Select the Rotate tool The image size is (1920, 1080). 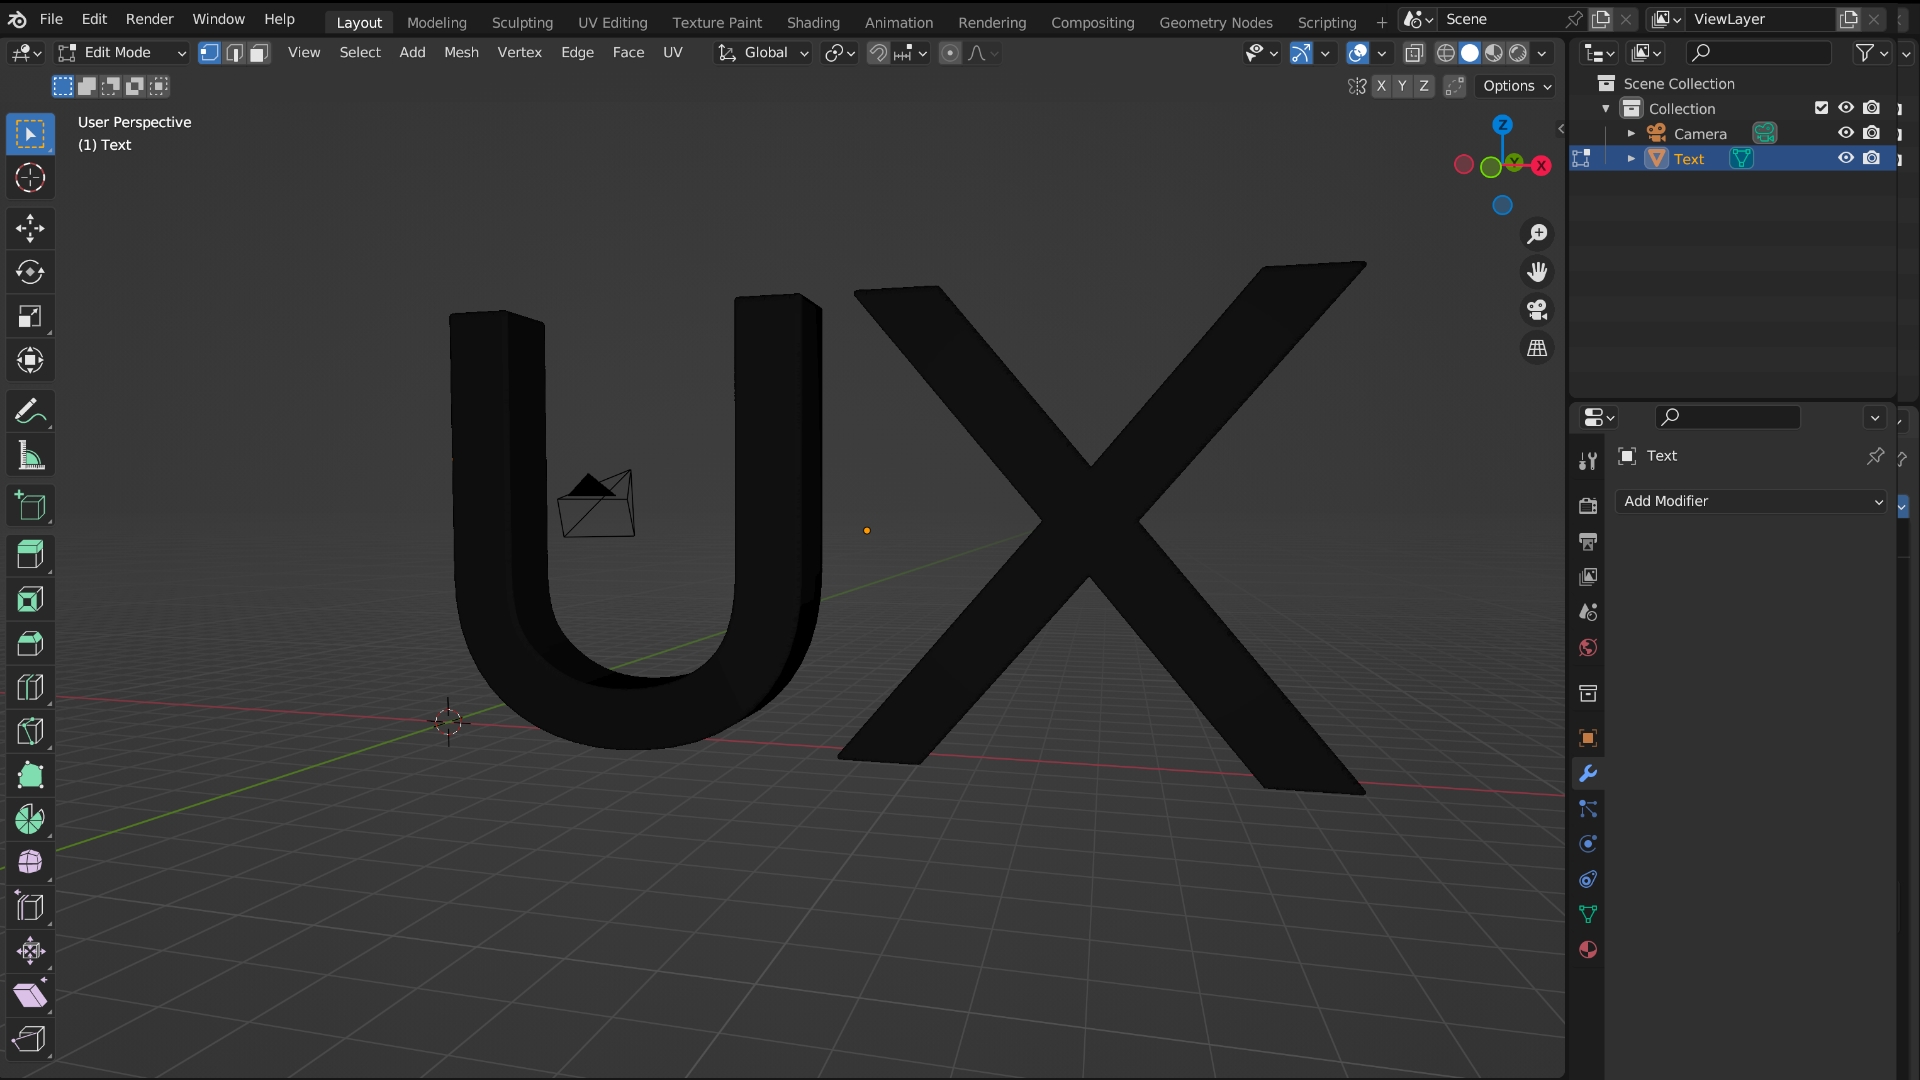(30, 272)
